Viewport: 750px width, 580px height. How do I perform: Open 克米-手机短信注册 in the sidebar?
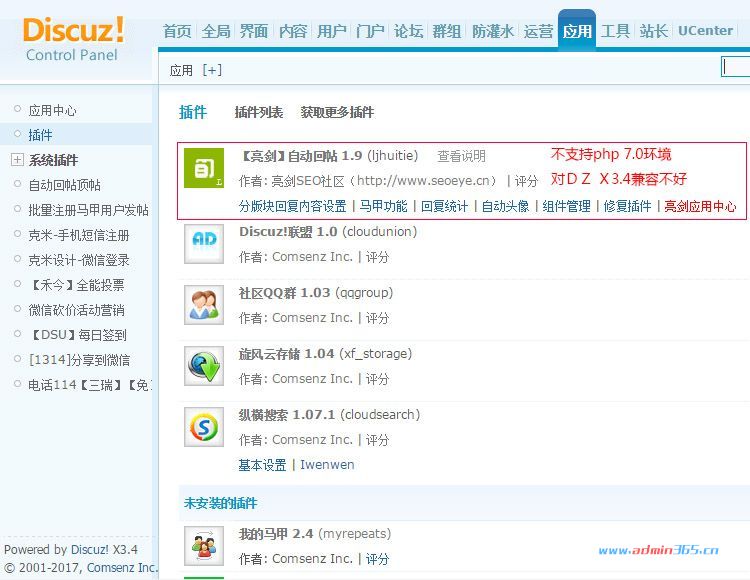pos(79,235)
